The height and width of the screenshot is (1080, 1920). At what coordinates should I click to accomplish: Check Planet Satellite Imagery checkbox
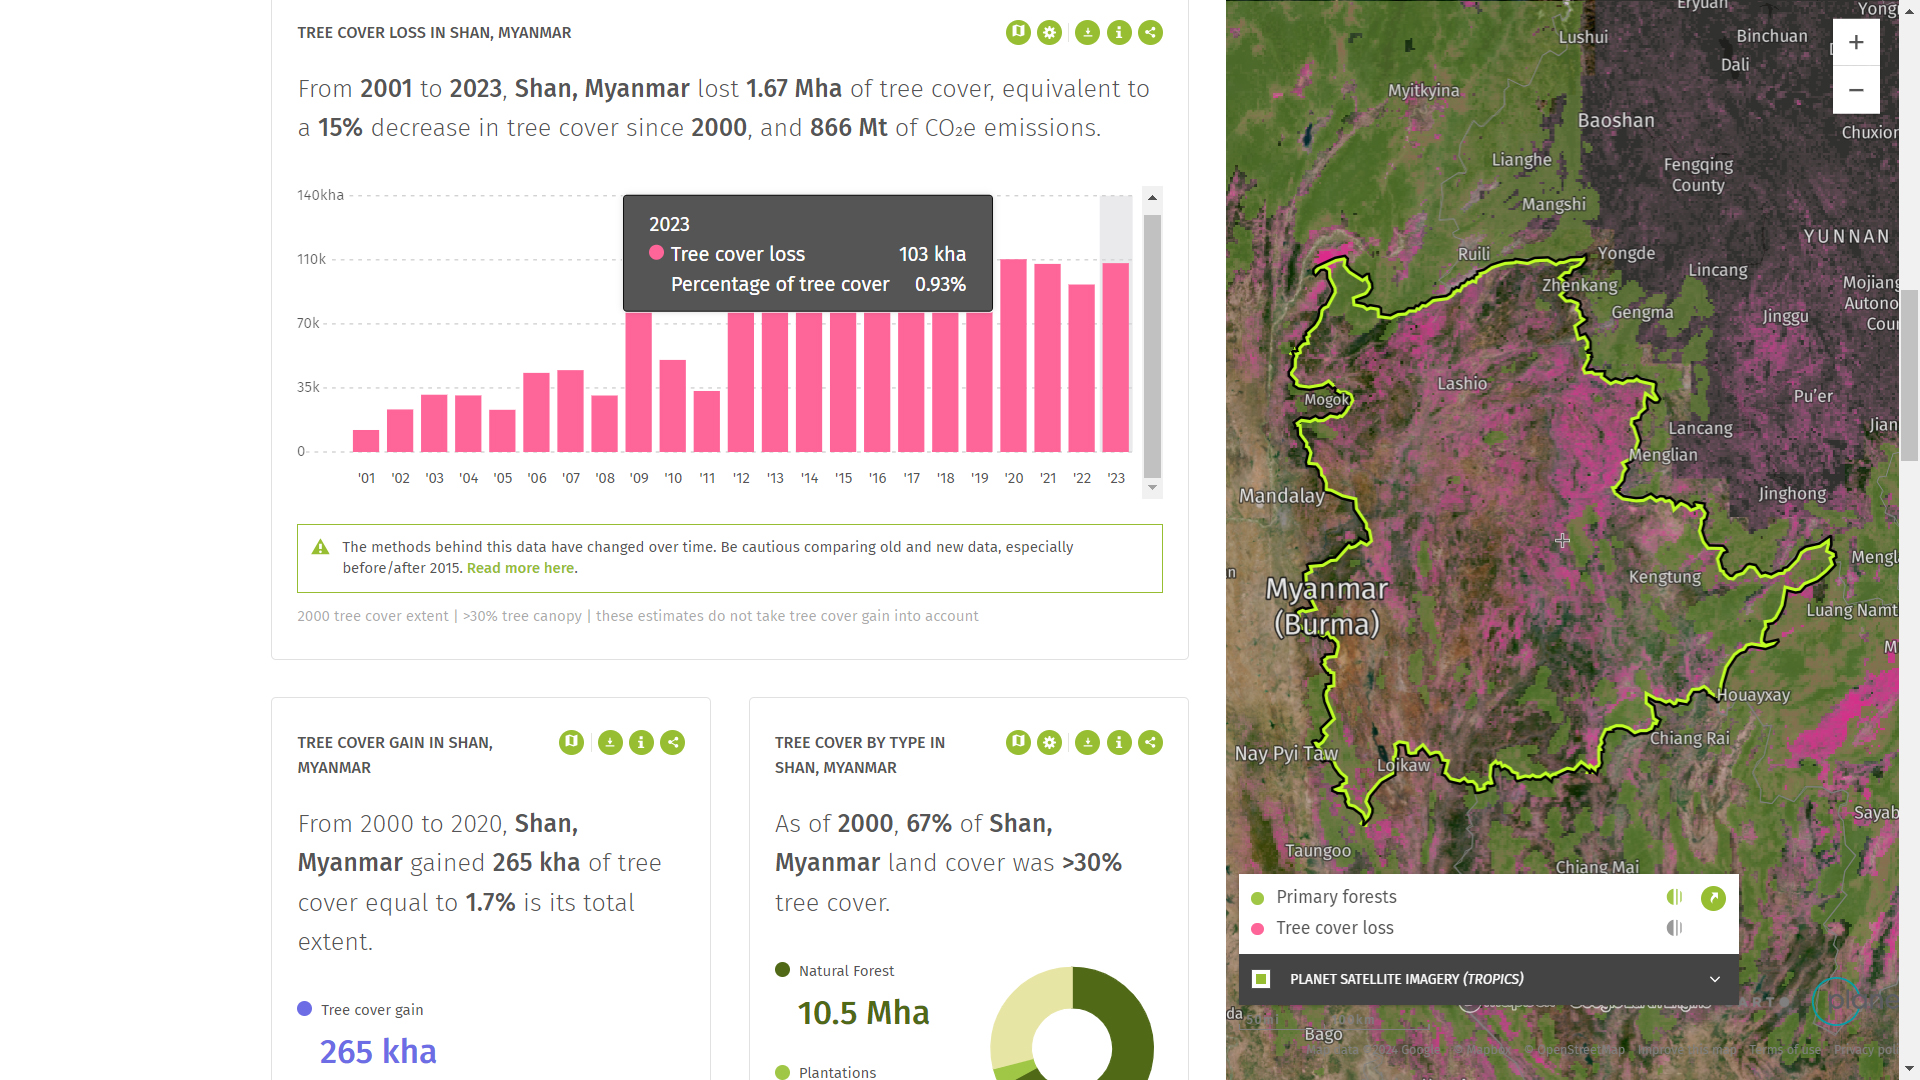[x=1261, y=979]
